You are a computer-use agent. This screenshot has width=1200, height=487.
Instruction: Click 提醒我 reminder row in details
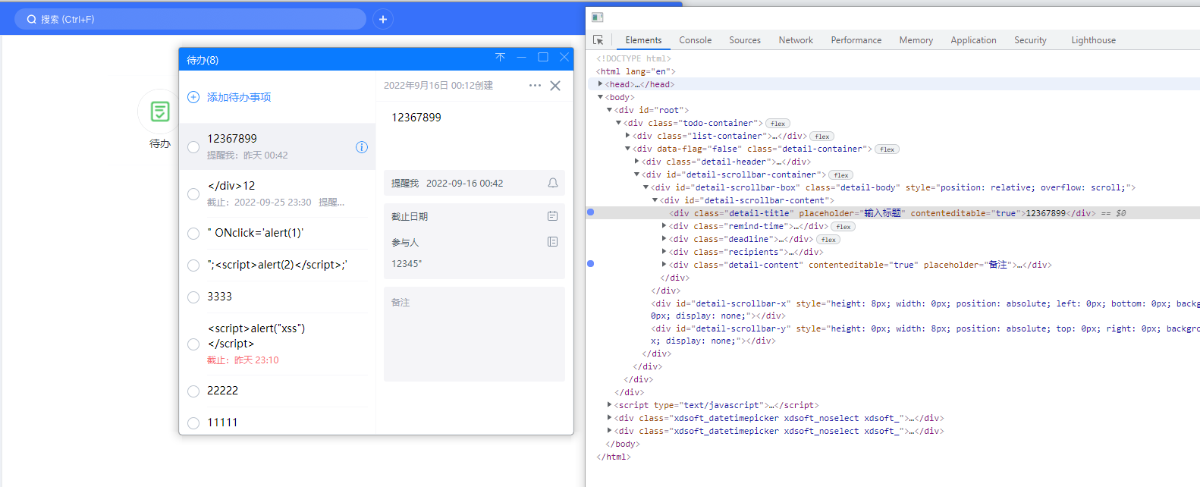coord(474,183)
